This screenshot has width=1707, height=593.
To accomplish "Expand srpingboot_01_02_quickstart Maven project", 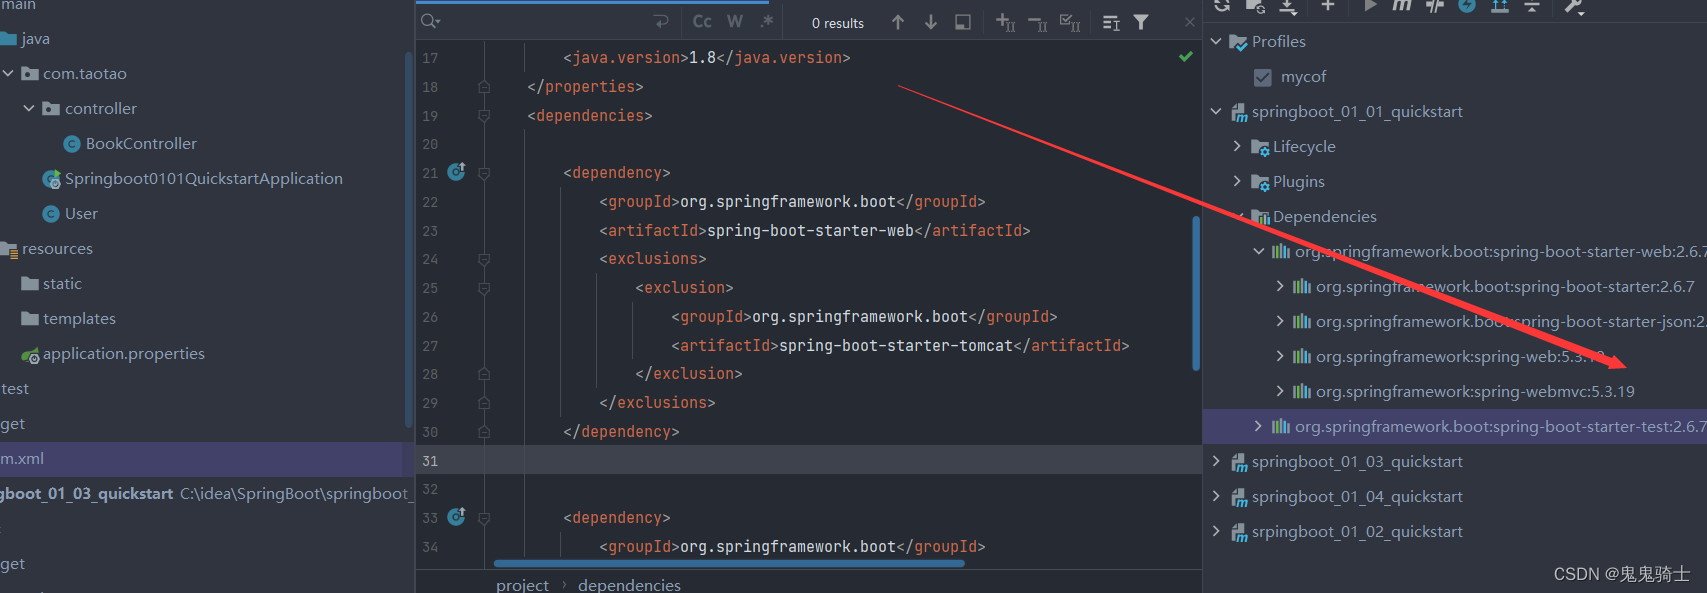I will tap(1216, 532).
